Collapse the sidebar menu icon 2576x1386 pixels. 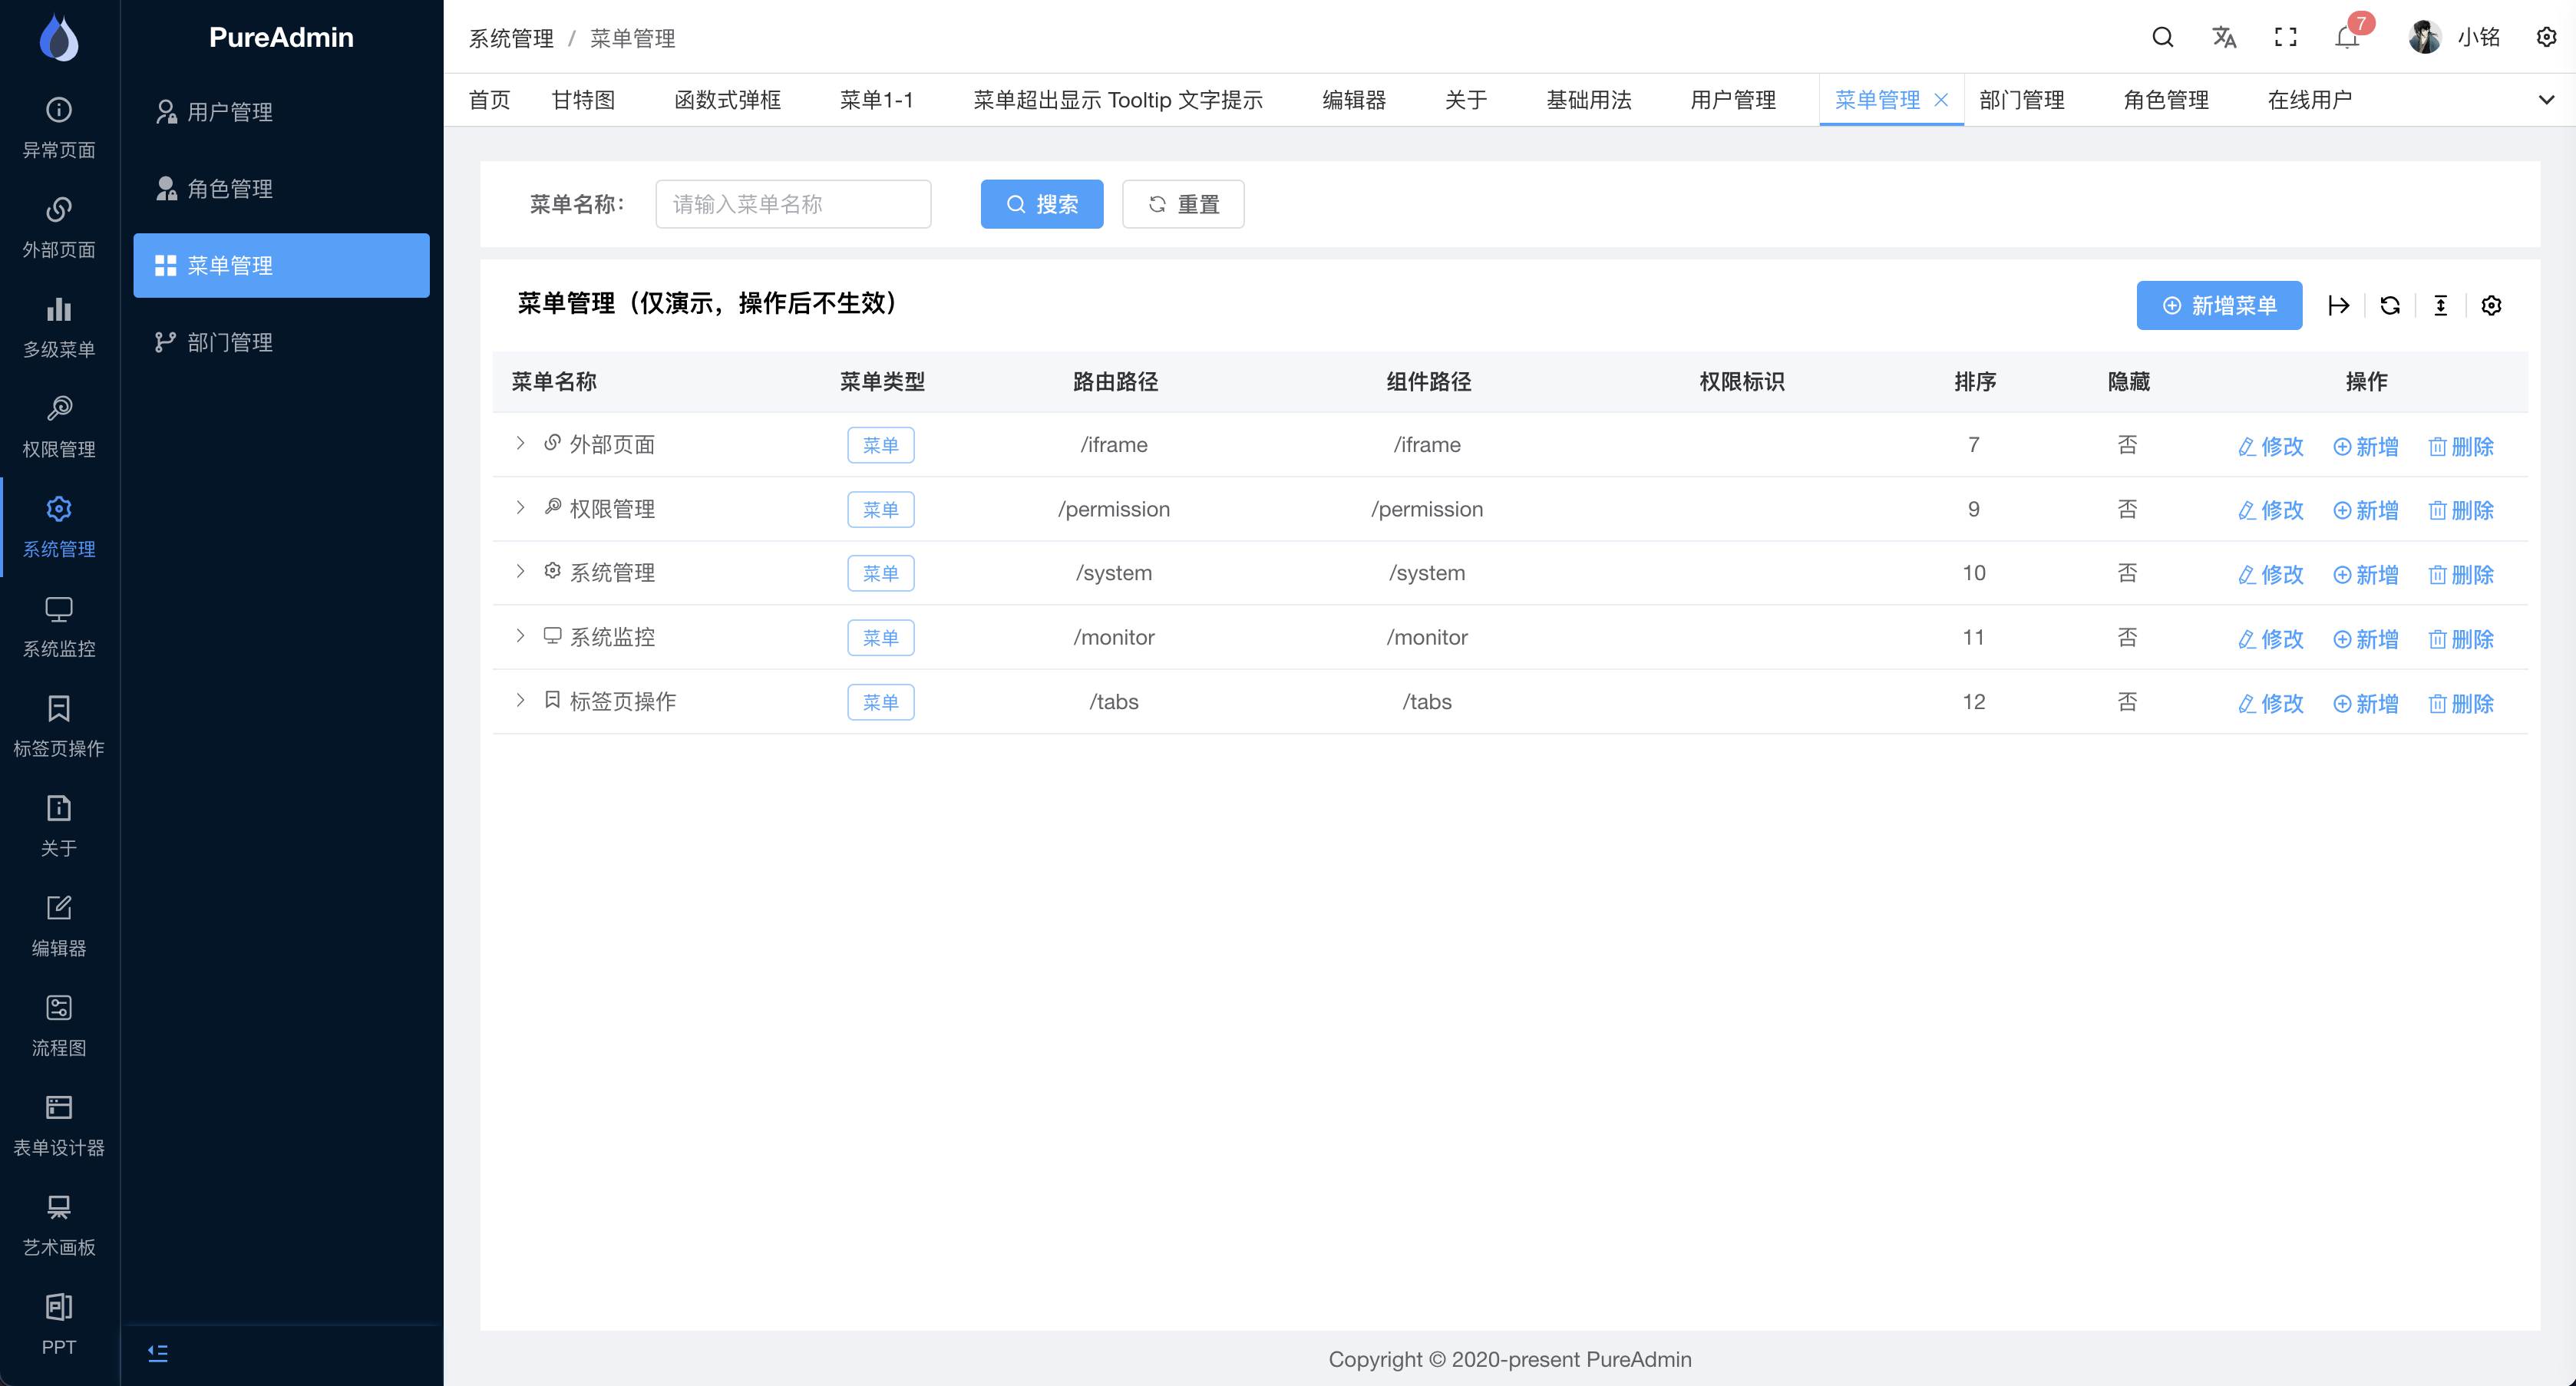pyautogui.click(x=158, y=1352)
